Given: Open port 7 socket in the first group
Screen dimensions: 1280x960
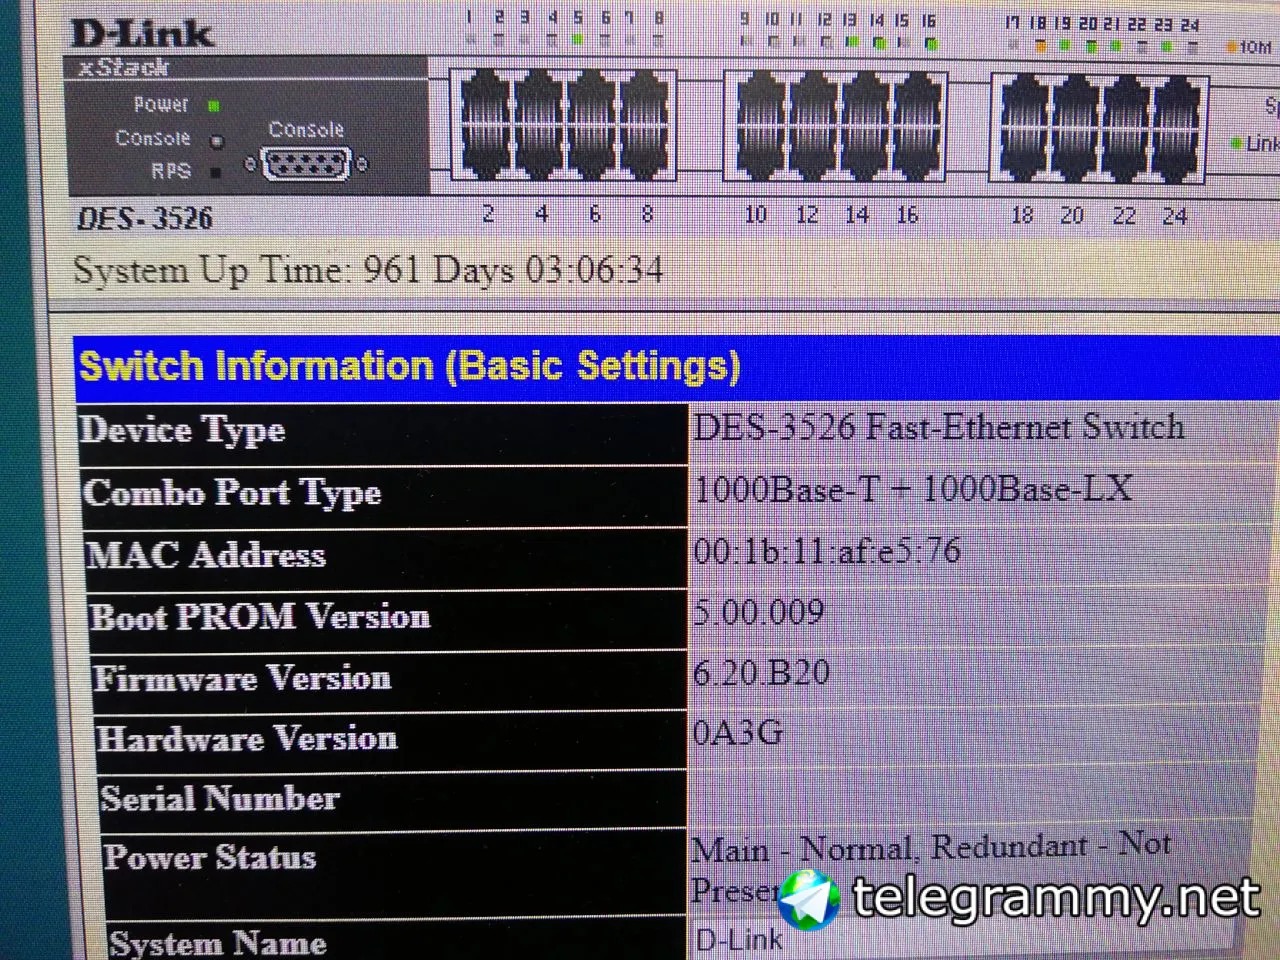Looking at the screenshot, I should coord(644,99).
